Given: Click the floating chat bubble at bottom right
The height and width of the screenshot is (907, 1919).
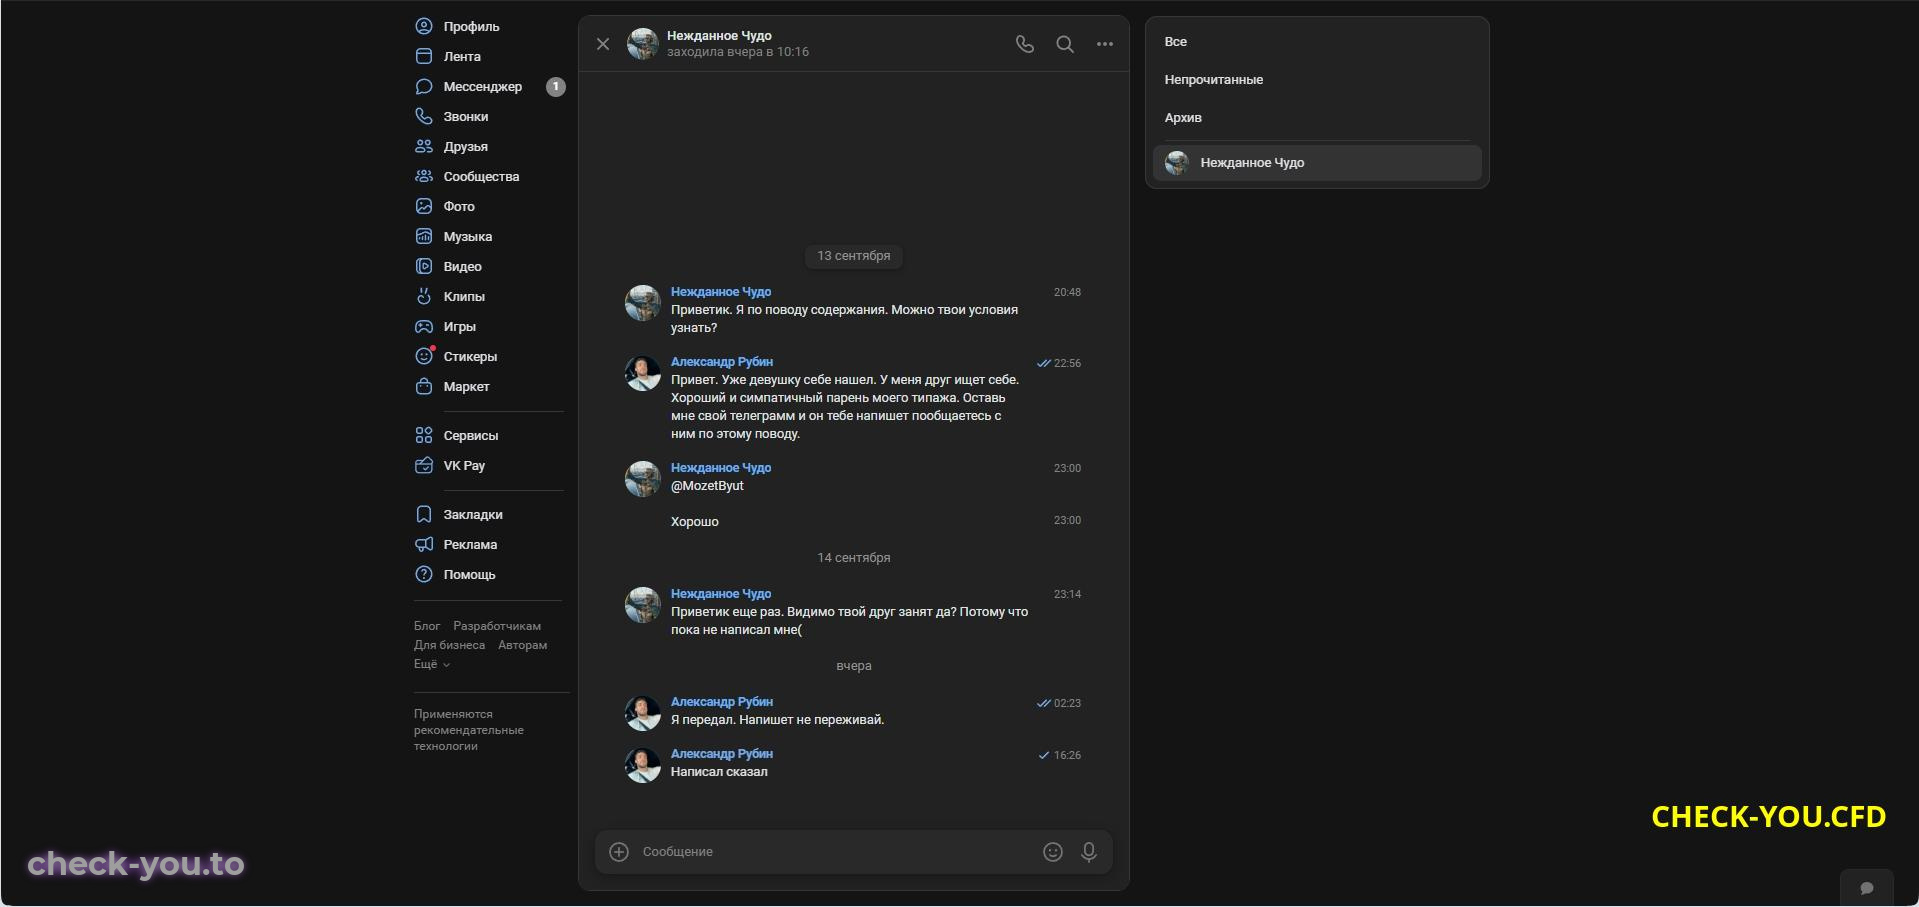Looking at the screenshot, I should click(x=1866, y=888).
